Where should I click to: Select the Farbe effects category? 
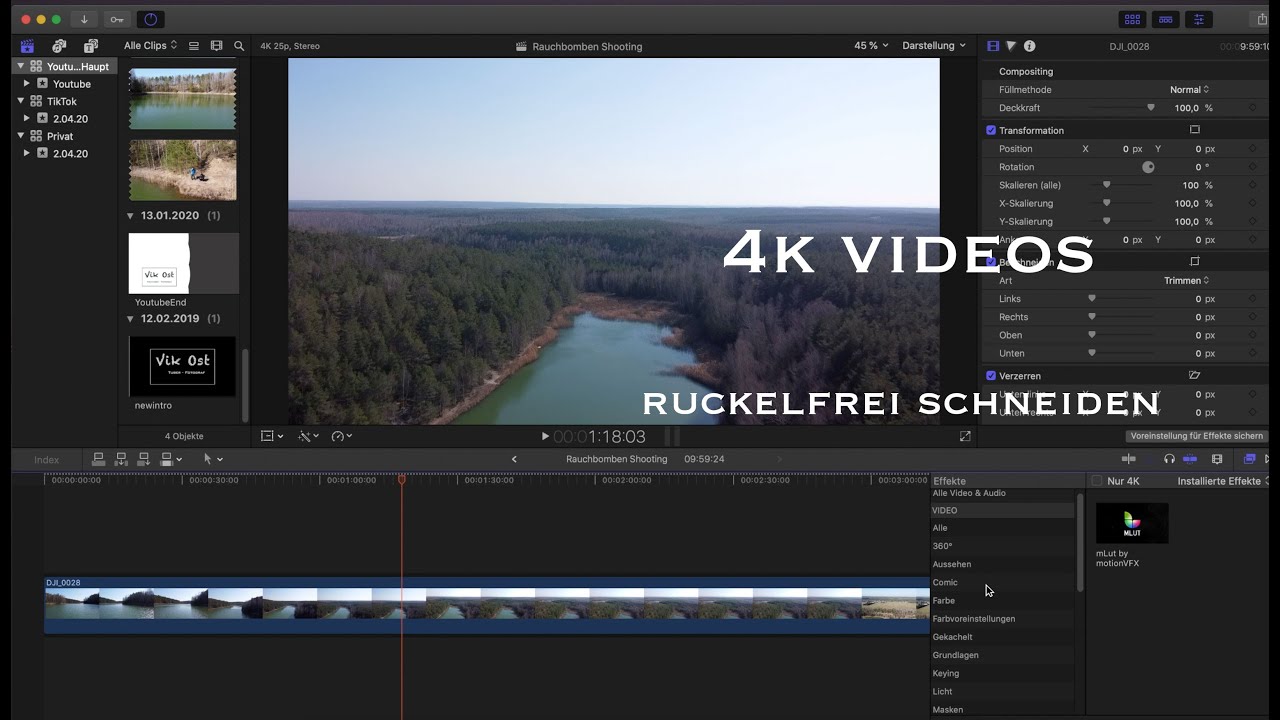click(x=944, y=601)
